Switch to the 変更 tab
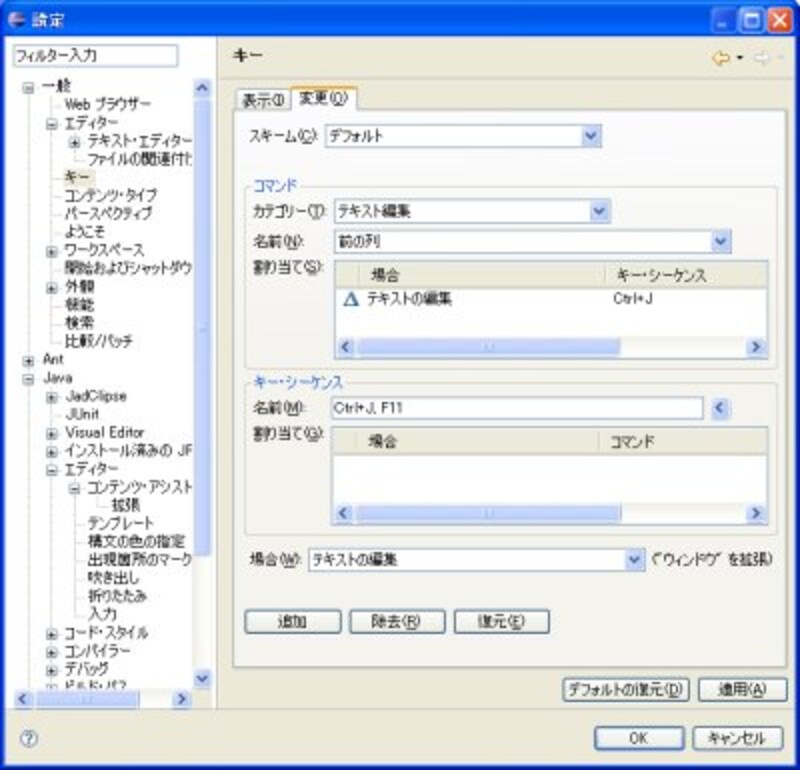The height and width of the screenshot is (770, 800). (x=323, y=100)
